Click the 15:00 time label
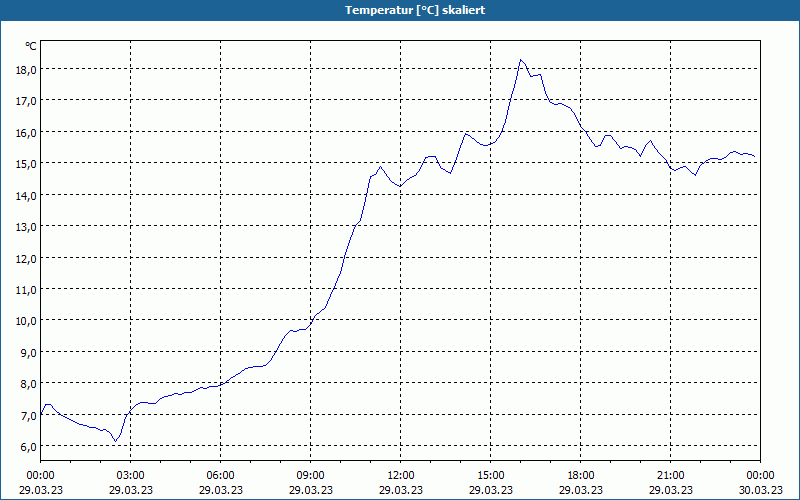This screenshot has height=500, width=800. [491, 476]
